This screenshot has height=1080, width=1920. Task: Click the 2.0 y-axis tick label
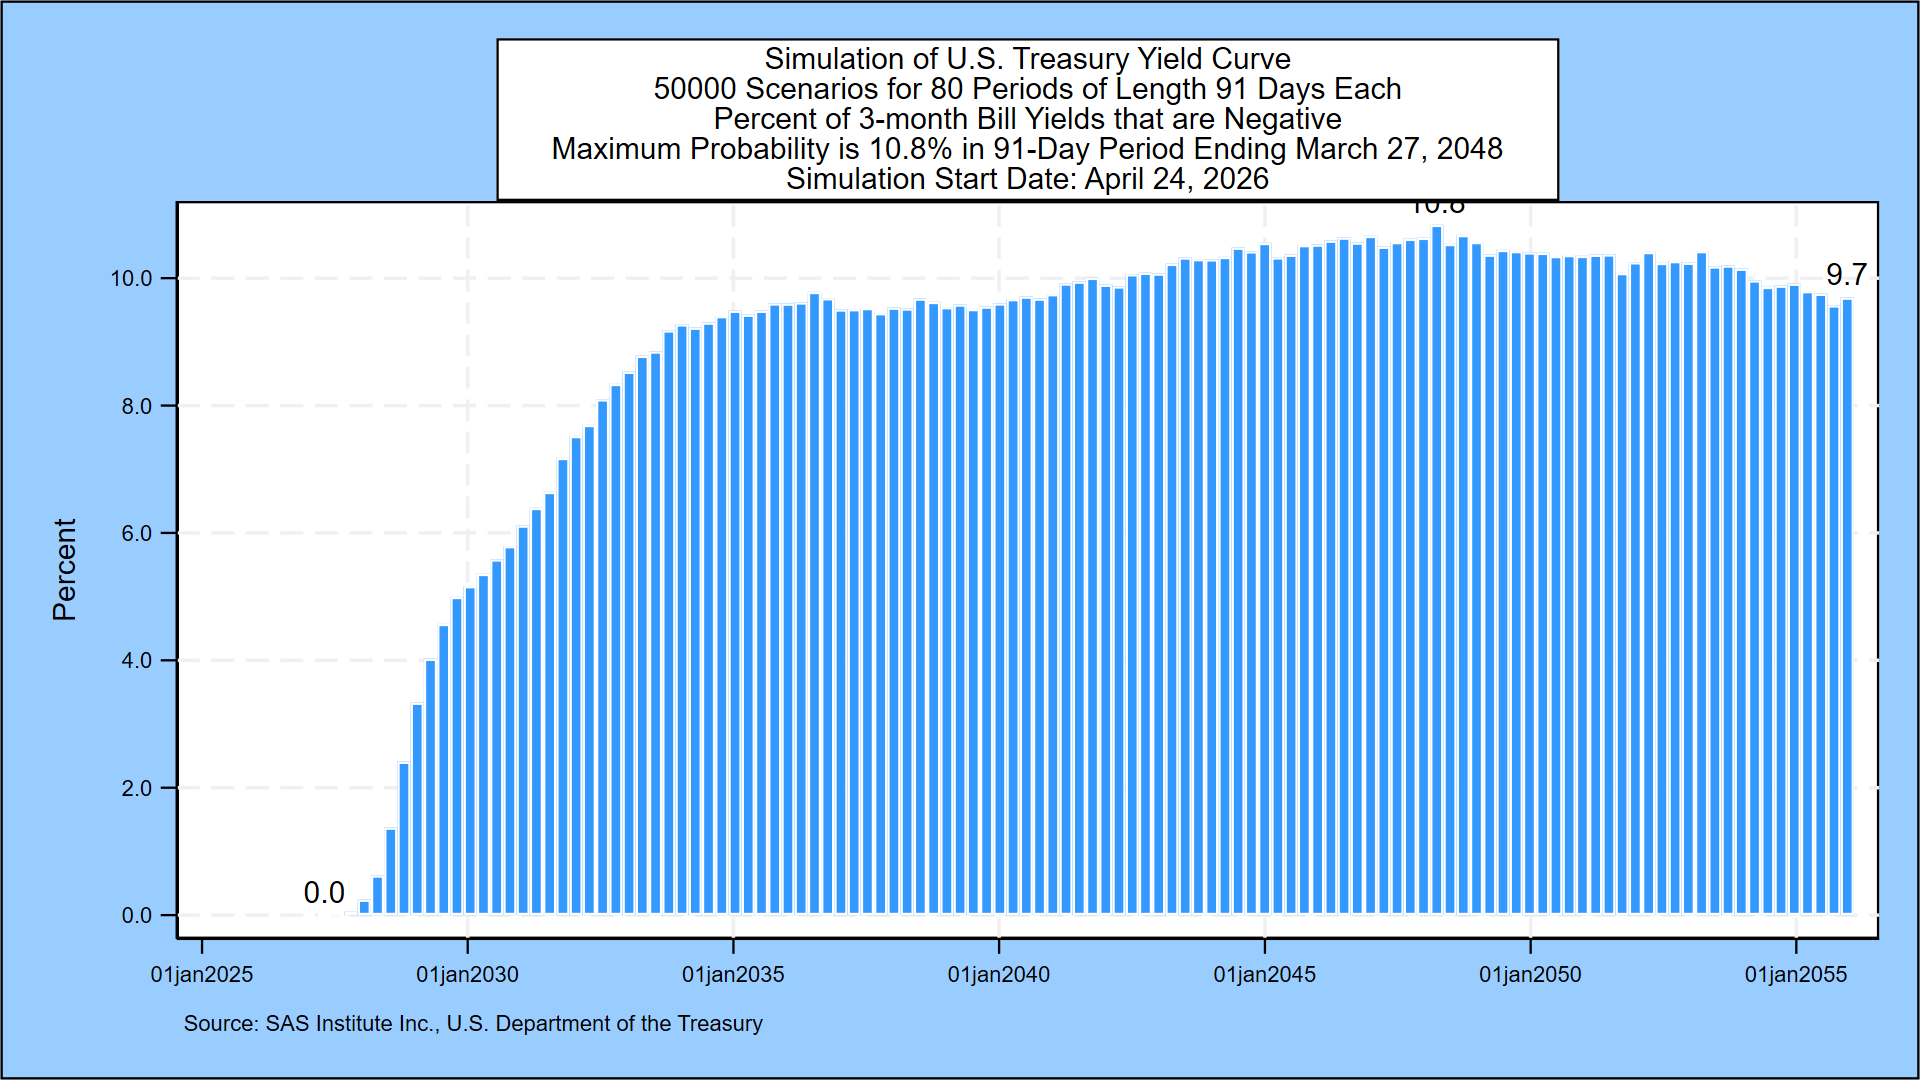click(x=137, y=788)
